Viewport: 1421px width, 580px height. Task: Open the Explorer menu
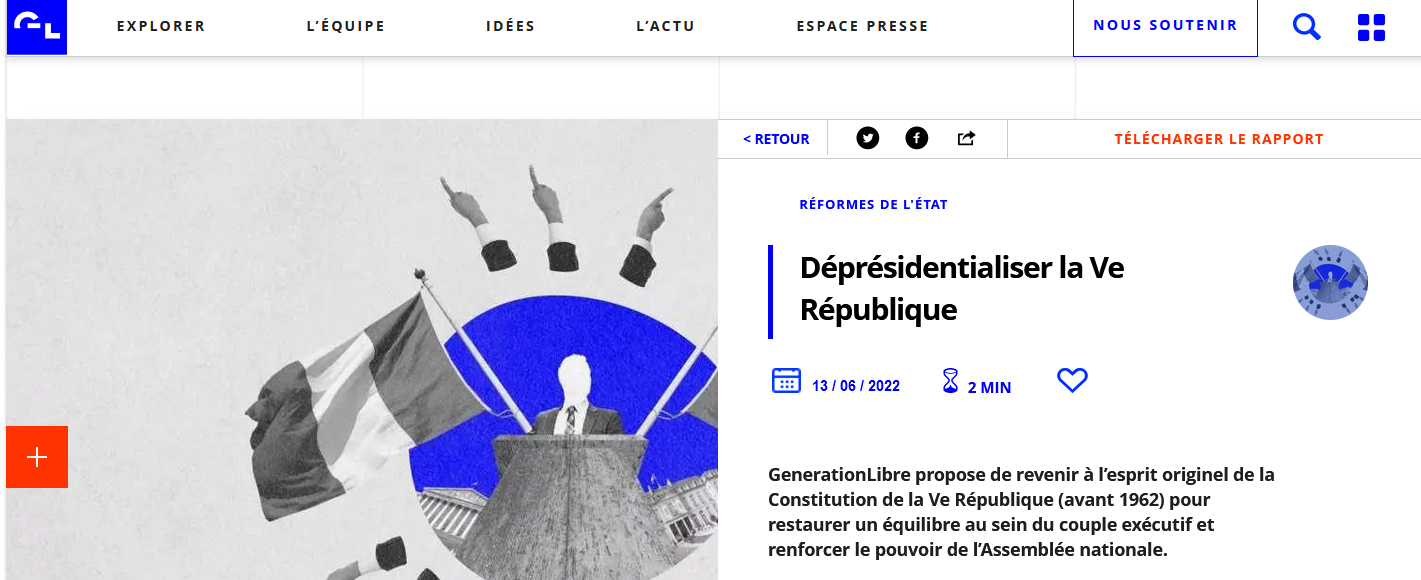(161, 27)
